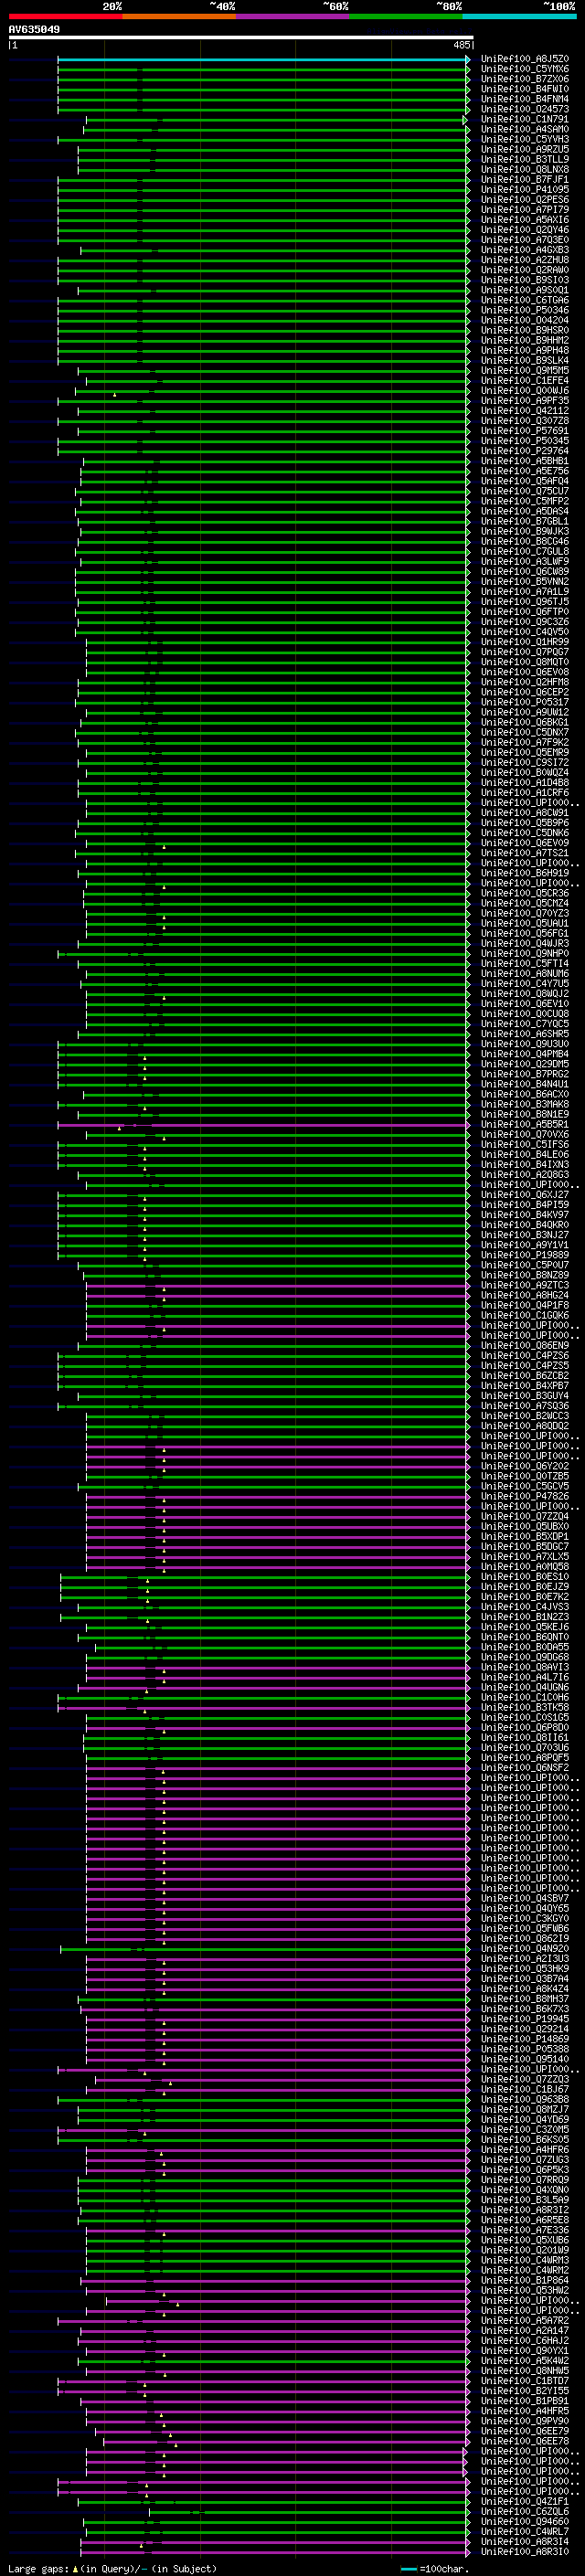Viewport: 585px width, 2576px height.
Task: Click the 485 query end position label
Action: pos(461,45)
